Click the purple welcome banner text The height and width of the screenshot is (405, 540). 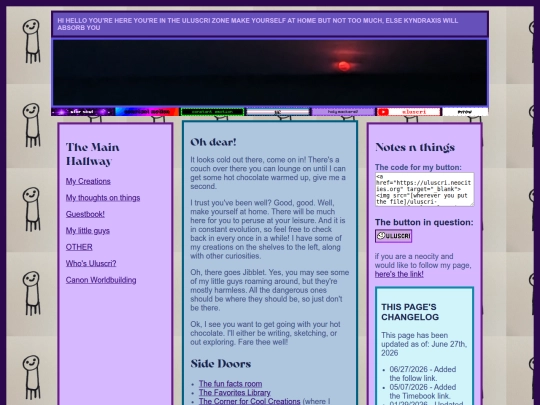pos(258,24)
